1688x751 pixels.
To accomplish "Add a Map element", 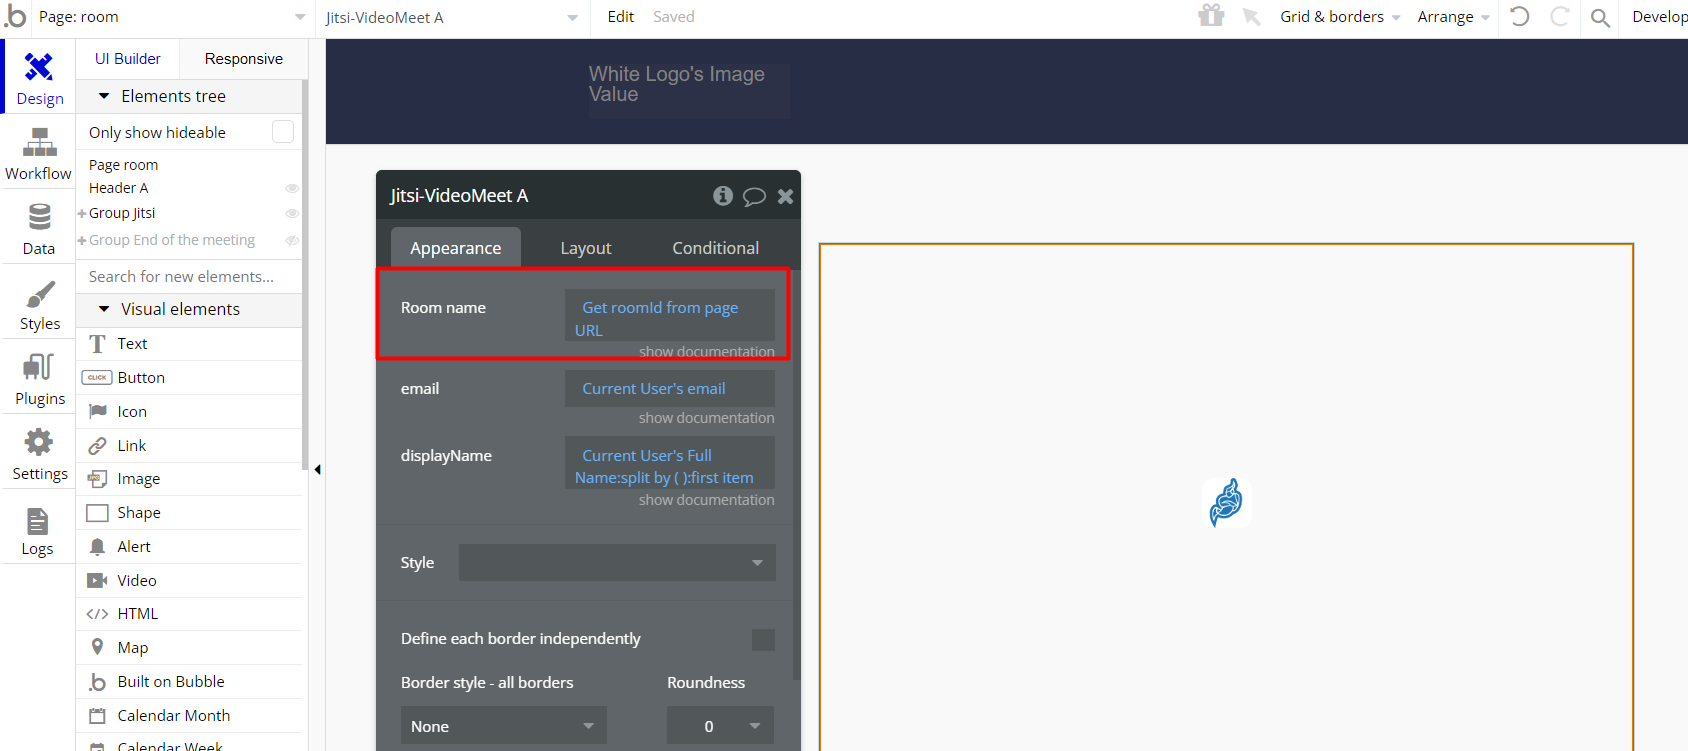I will [x=190, y=647].
